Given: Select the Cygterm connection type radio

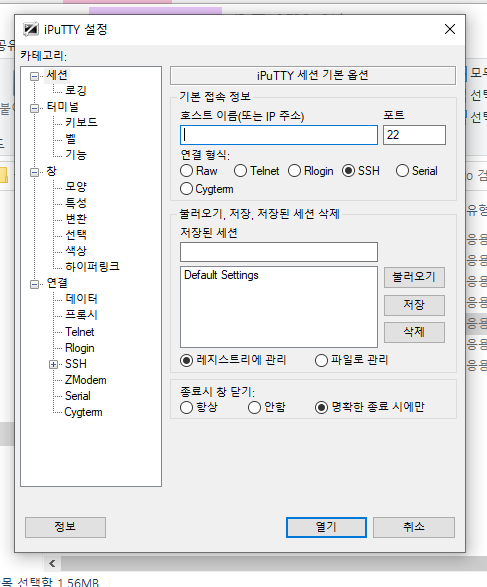Looking at the screenshot, I should coord(186,189).
